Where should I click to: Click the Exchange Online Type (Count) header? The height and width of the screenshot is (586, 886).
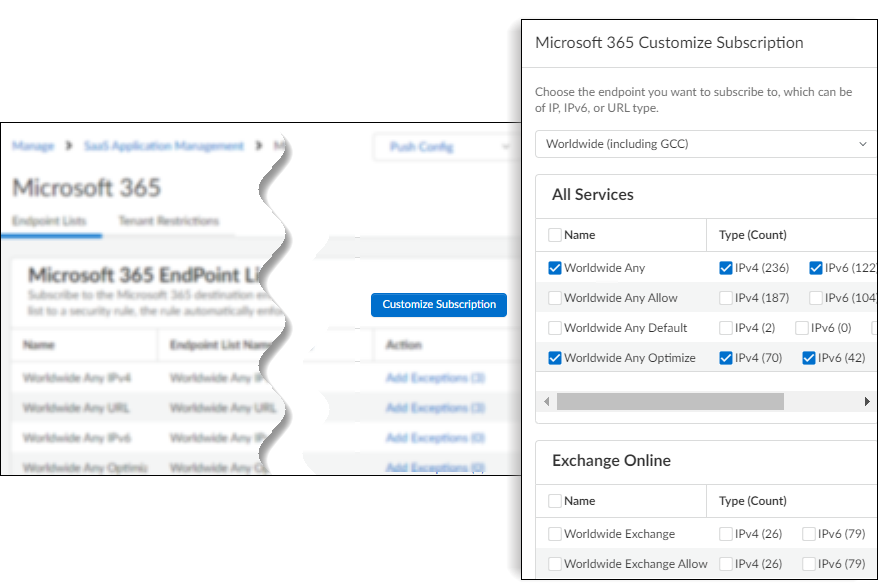point(752,501)
